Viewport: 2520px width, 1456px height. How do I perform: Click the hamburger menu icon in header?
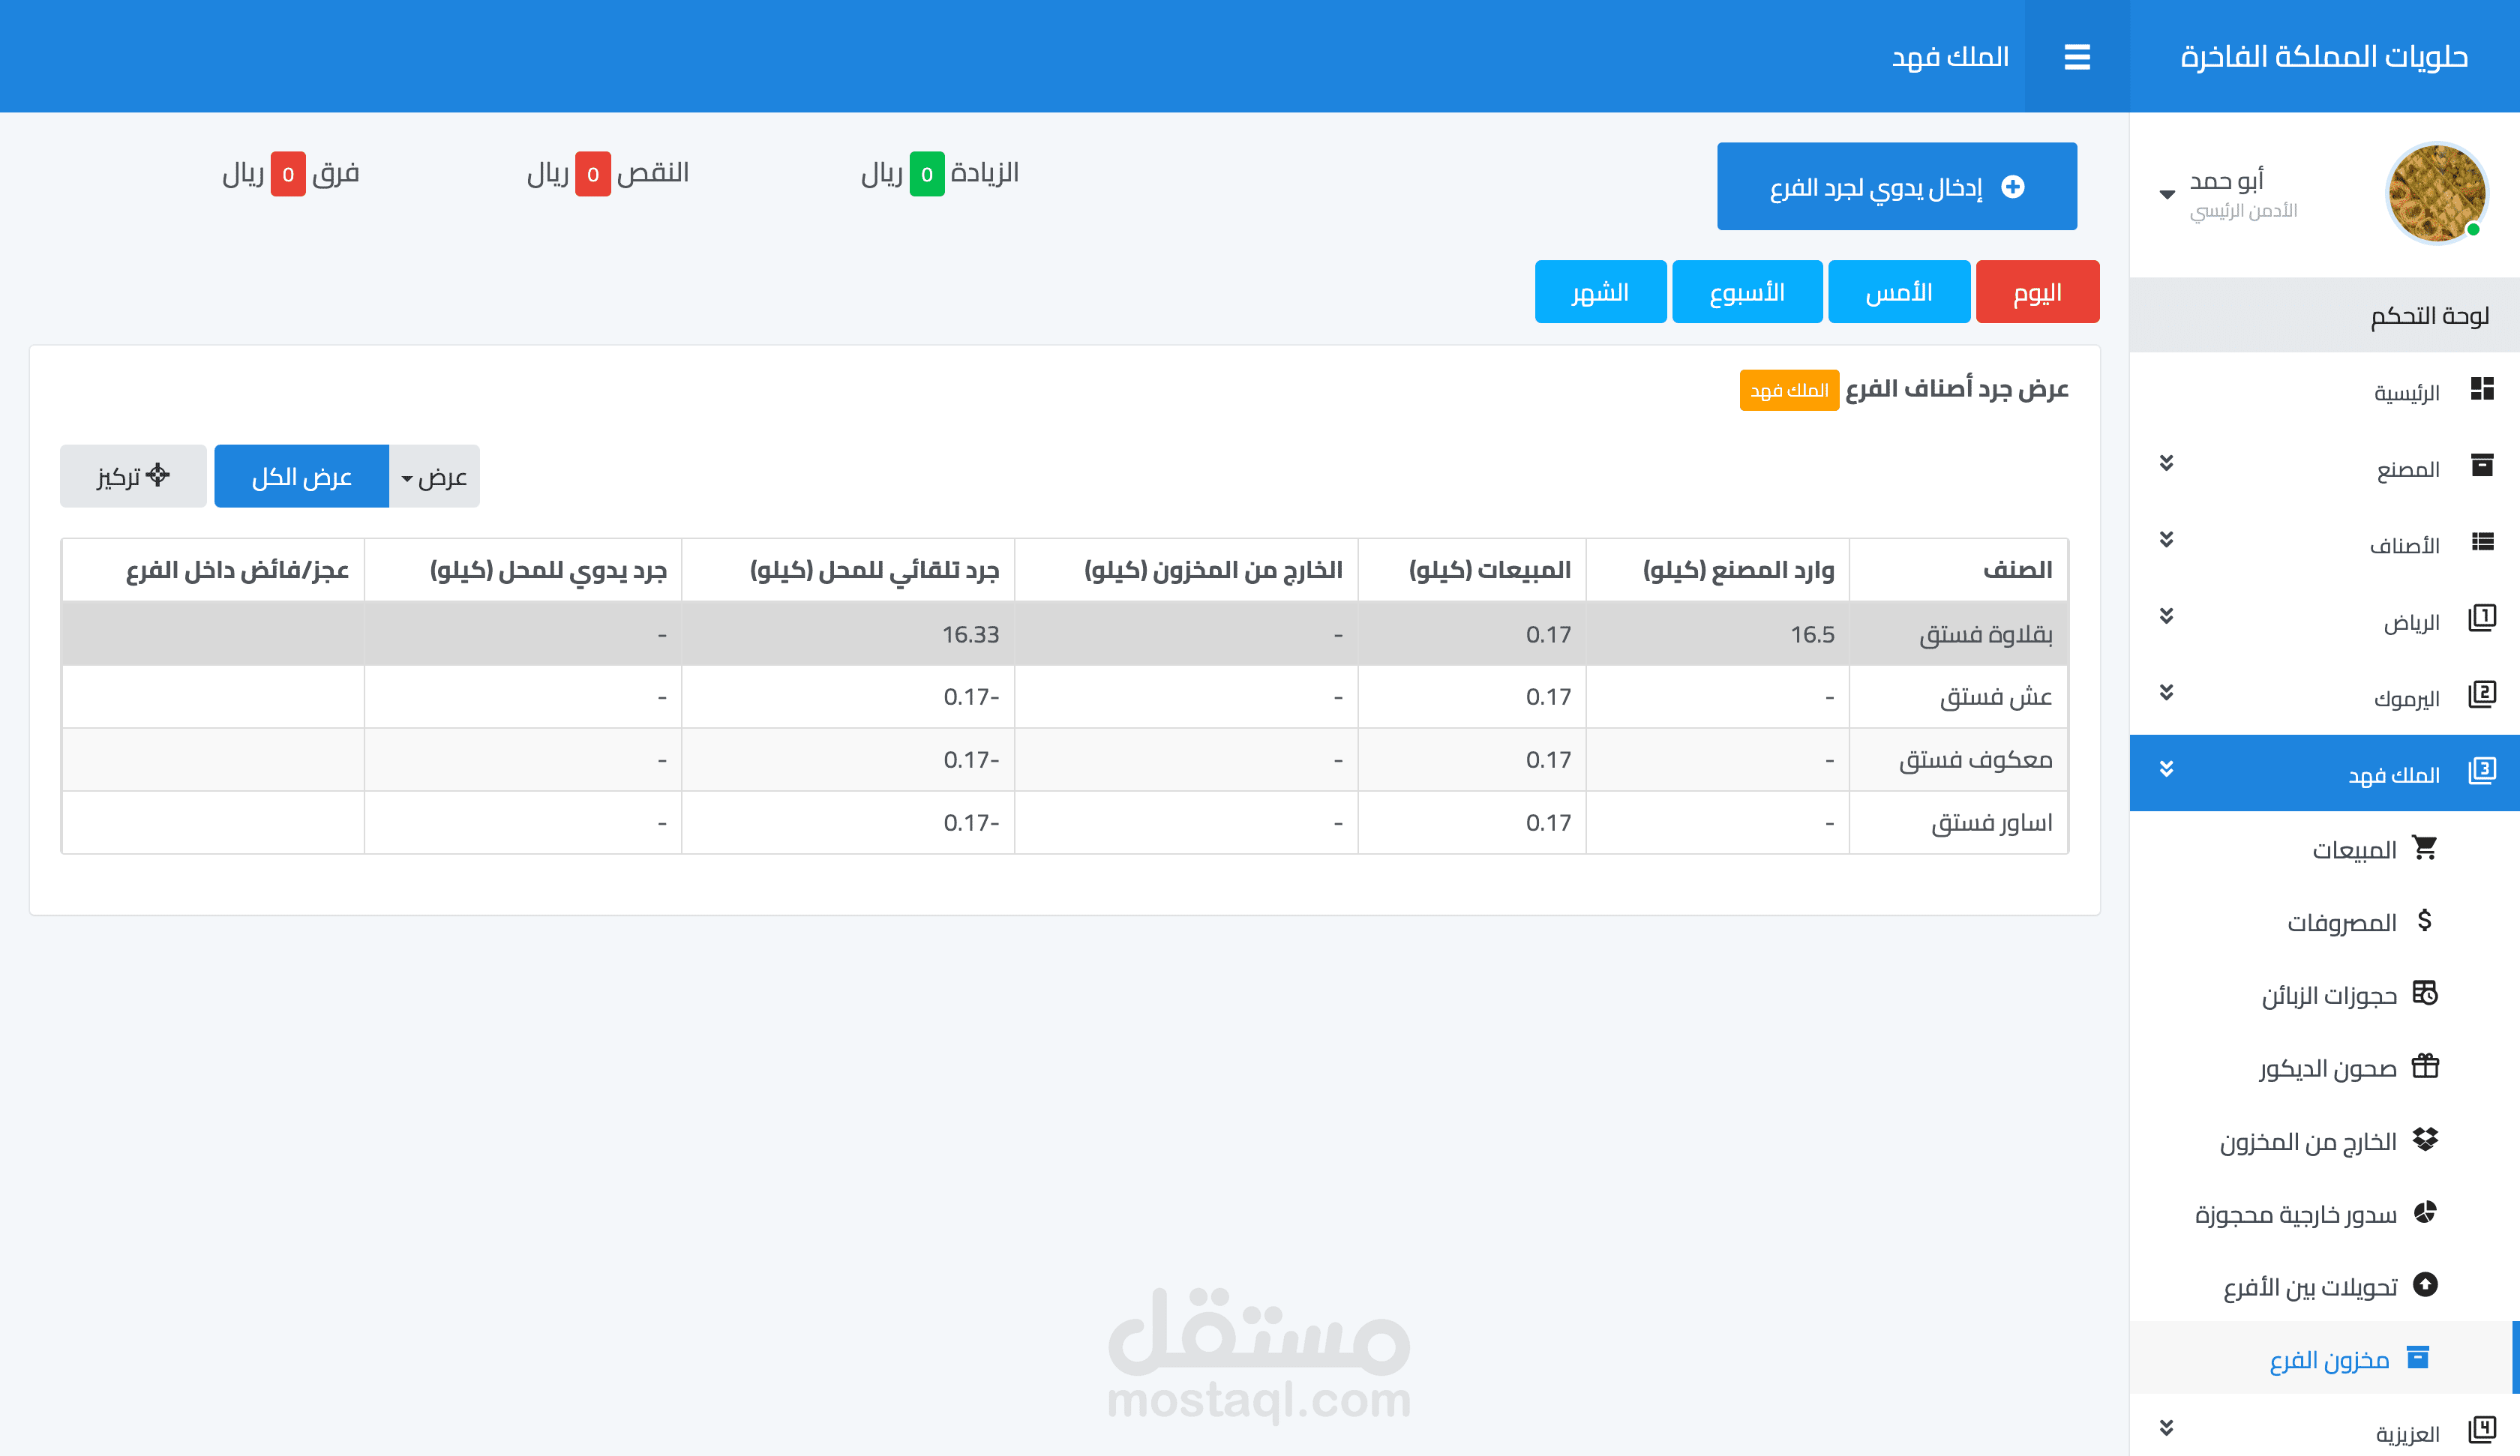pyautogui.click(x=2076, y=57)
